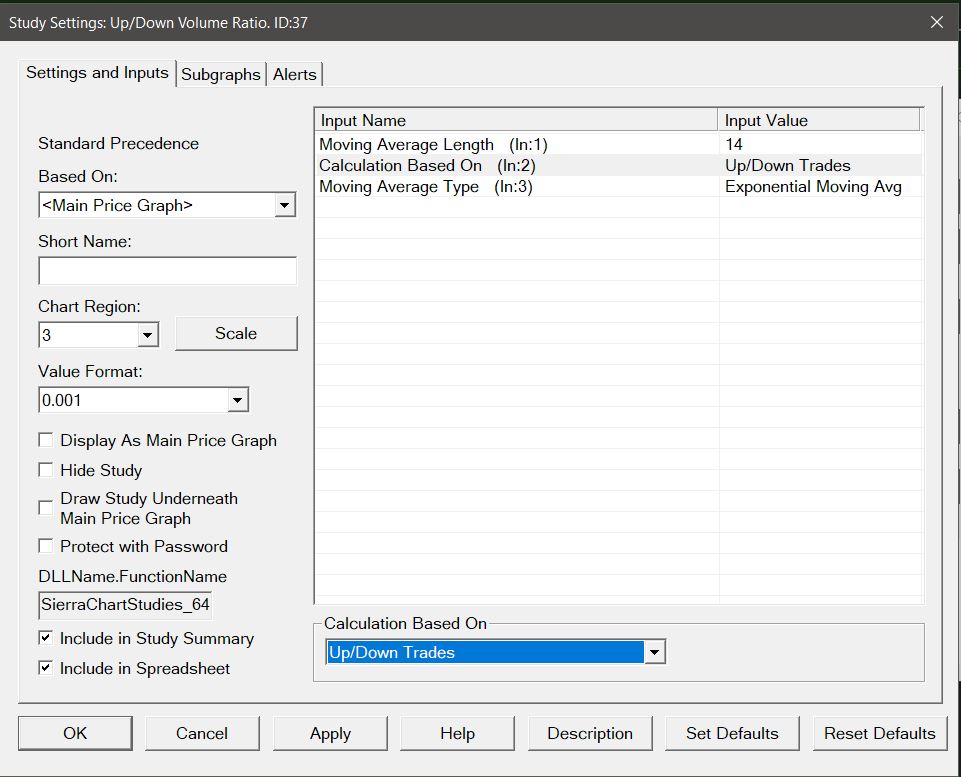
Task: Toggle Draw Study Underneath Main Price Graph
Action: pyautogui.click(x=46, y=508)
